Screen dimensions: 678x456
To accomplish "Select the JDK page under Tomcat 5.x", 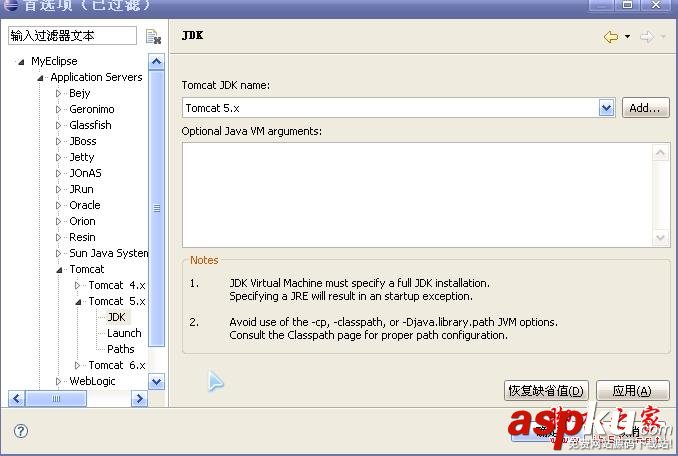I will 116,317.
